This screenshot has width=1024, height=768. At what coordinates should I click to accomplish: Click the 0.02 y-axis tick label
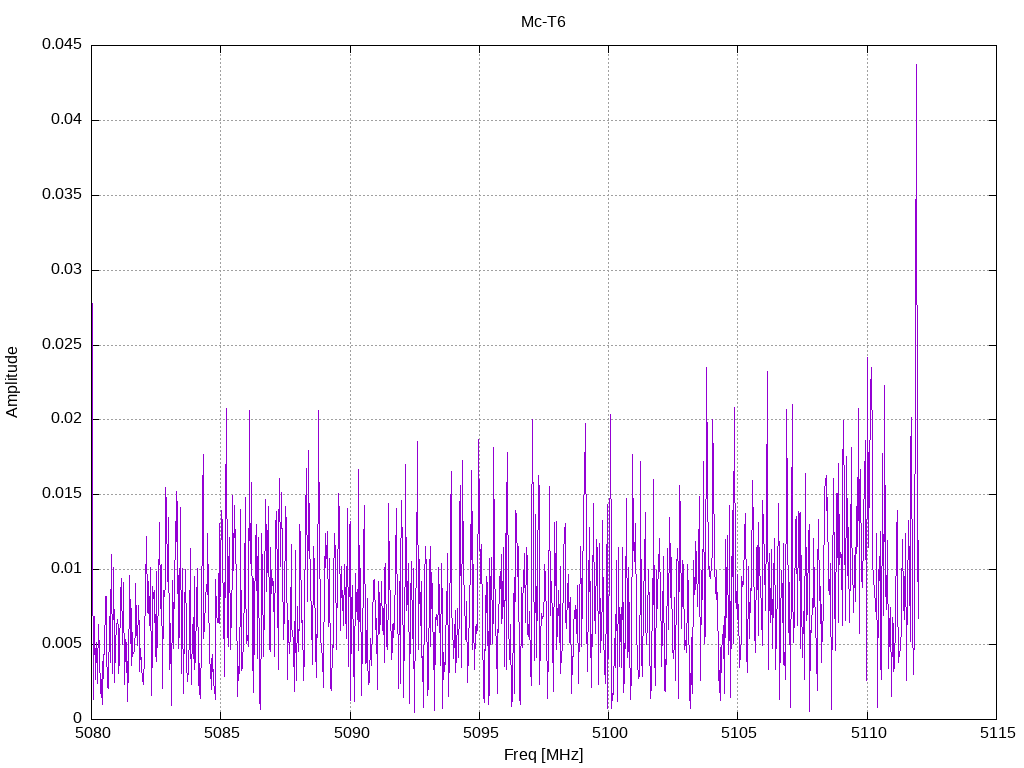coord(65,419)
